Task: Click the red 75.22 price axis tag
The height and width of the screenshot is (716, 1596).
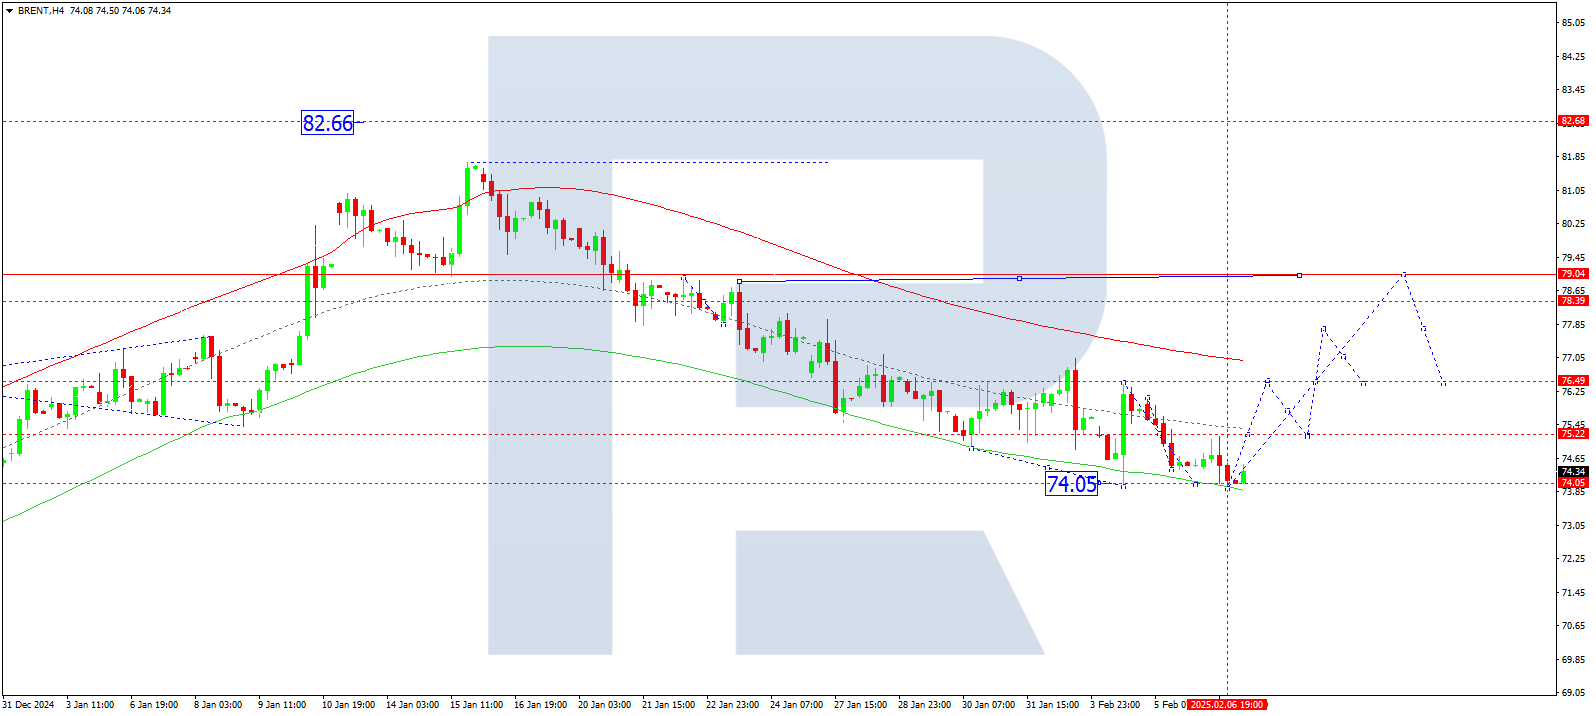Action: coord(1573,434)
